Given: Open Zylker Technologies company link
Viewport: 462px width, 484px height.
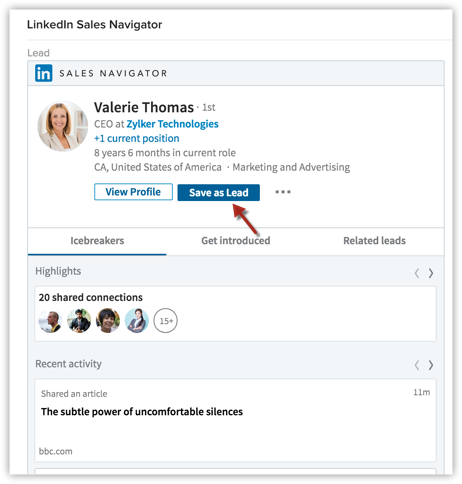Looking at the screenshot, I should 172,124.
